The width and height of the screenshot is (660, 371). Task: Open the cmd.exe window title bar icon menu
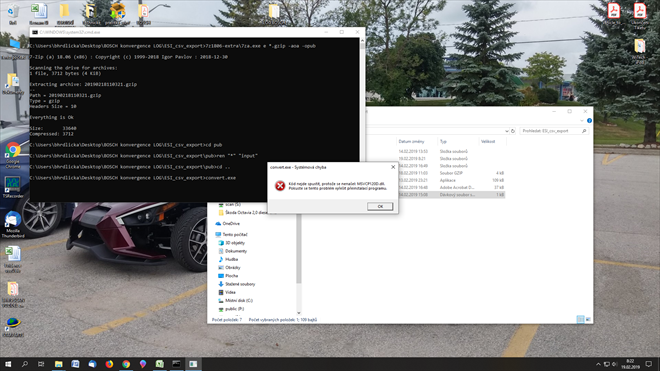[35, 32]
